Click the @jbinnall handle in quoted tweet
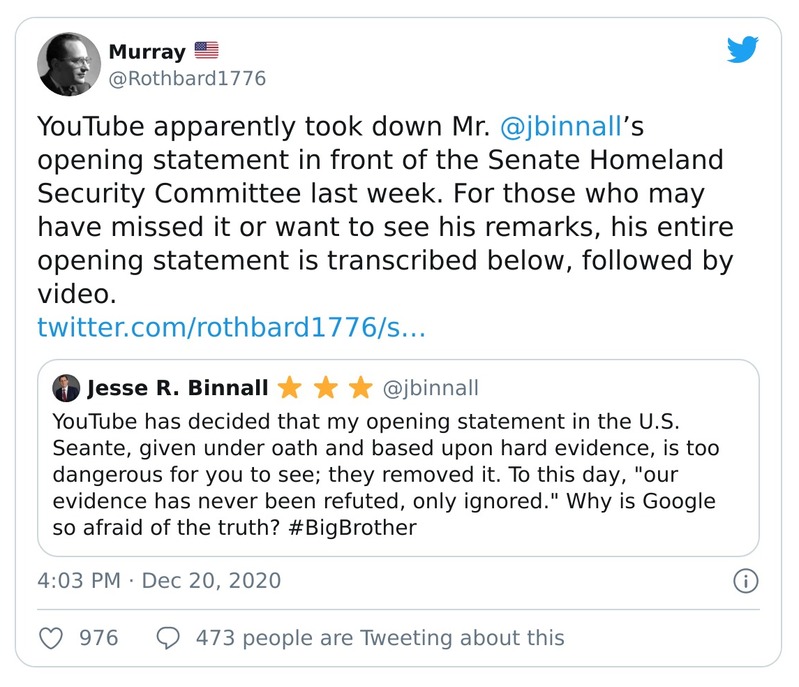Image resolution: width=799 pixels, height=687 pixels. (x=431, y=387)
